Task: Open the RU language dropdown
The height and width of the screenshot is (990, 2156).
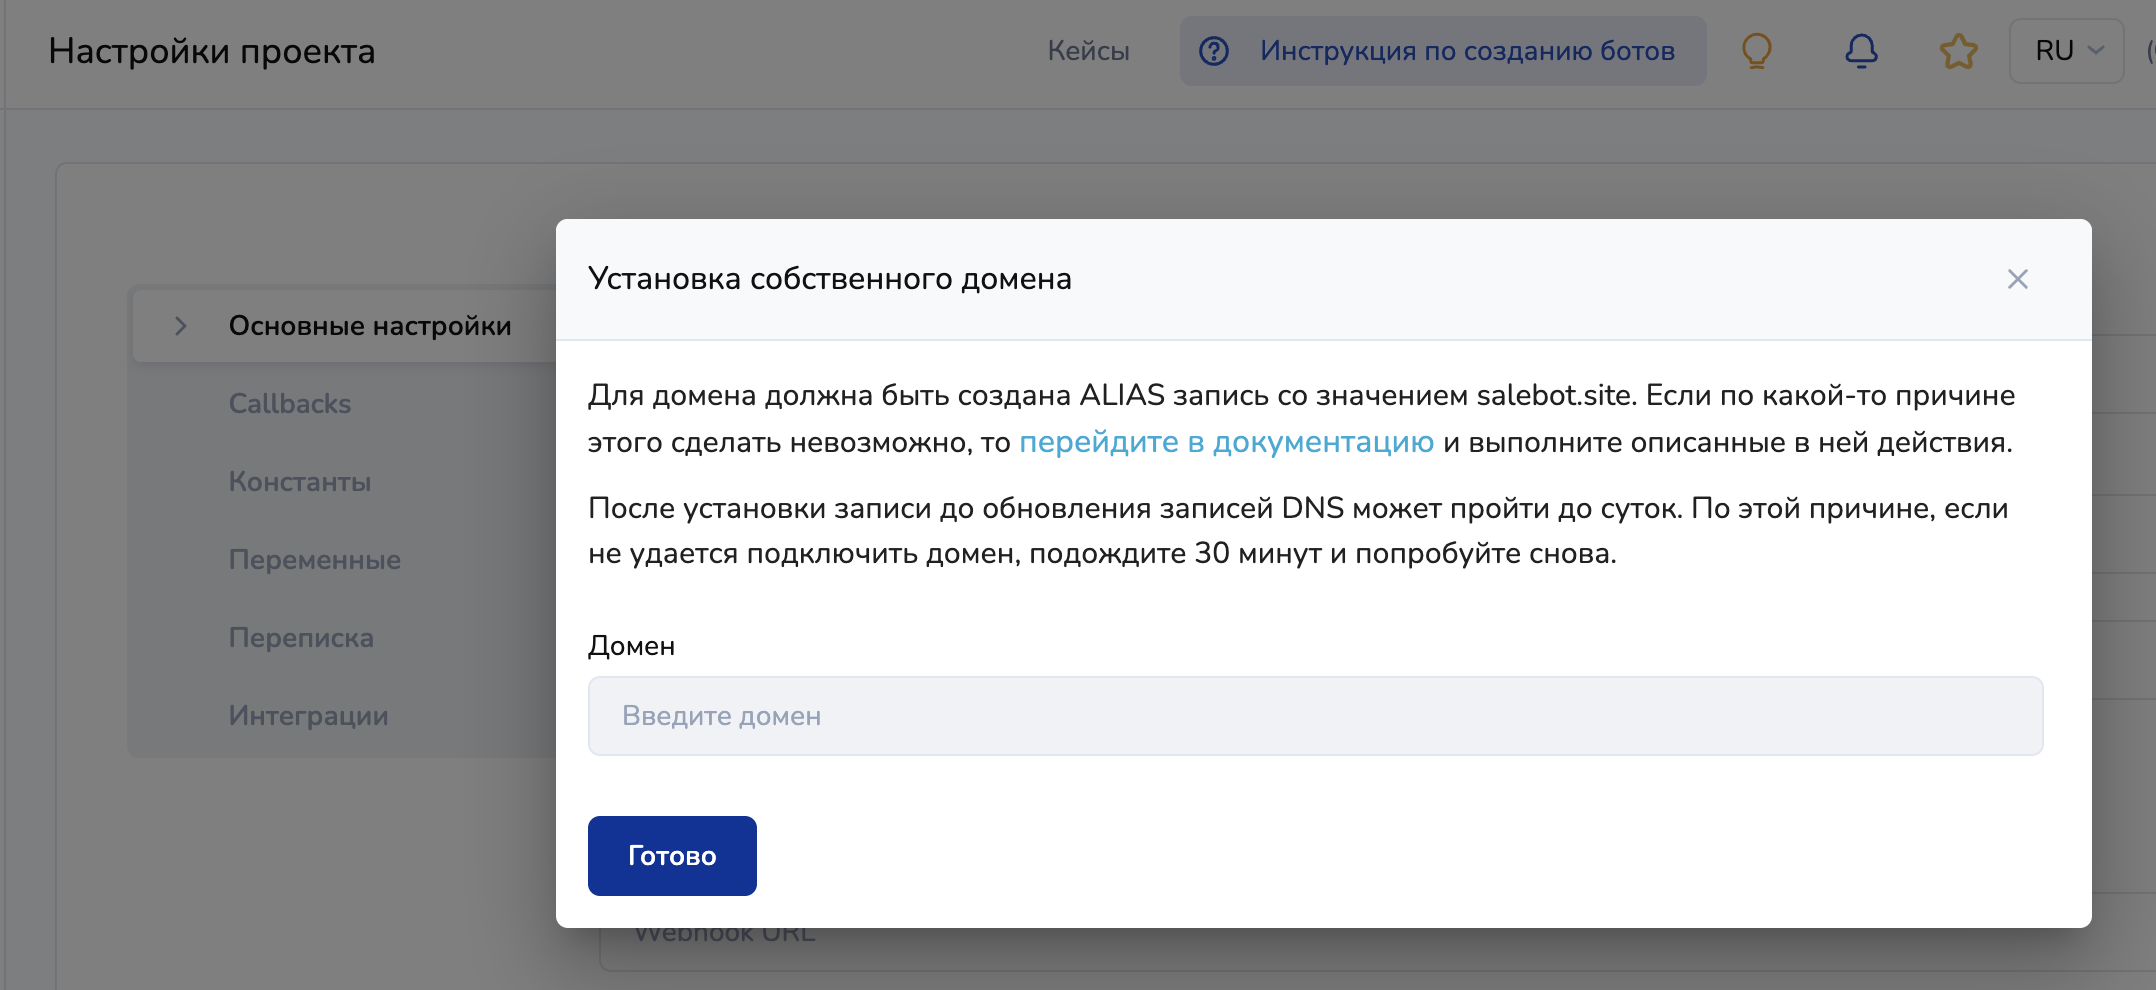Action: [2067, 51]
